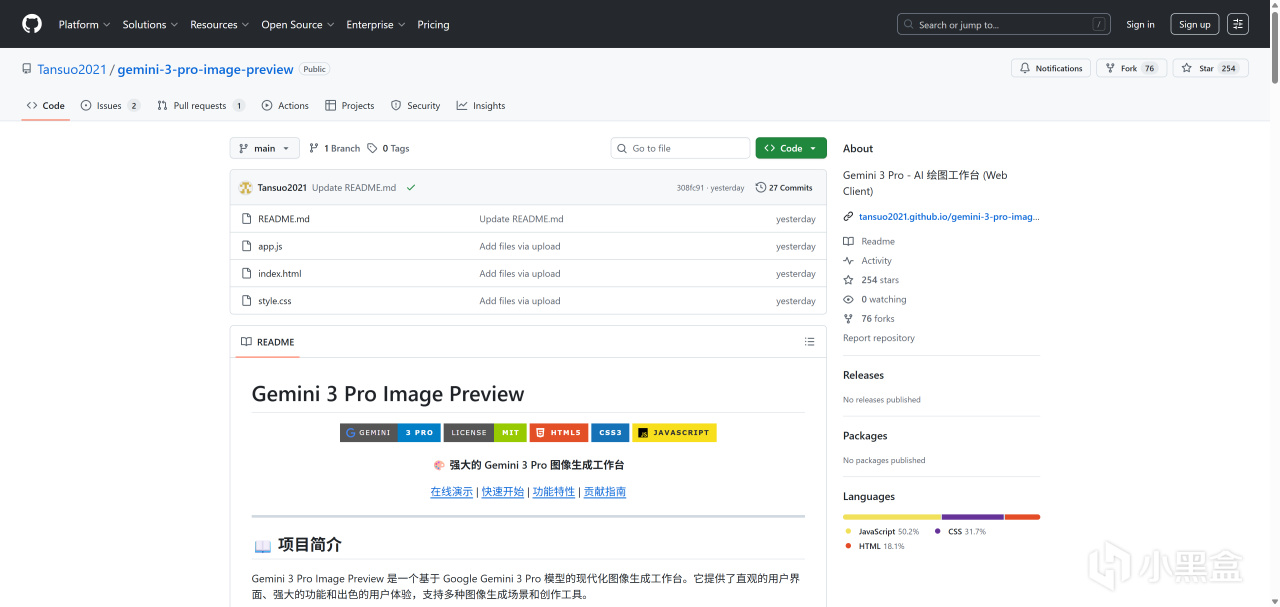Screen dimensions: 1280x607
Task: Switch to the Issues tab
Action: tap(110, 105)
